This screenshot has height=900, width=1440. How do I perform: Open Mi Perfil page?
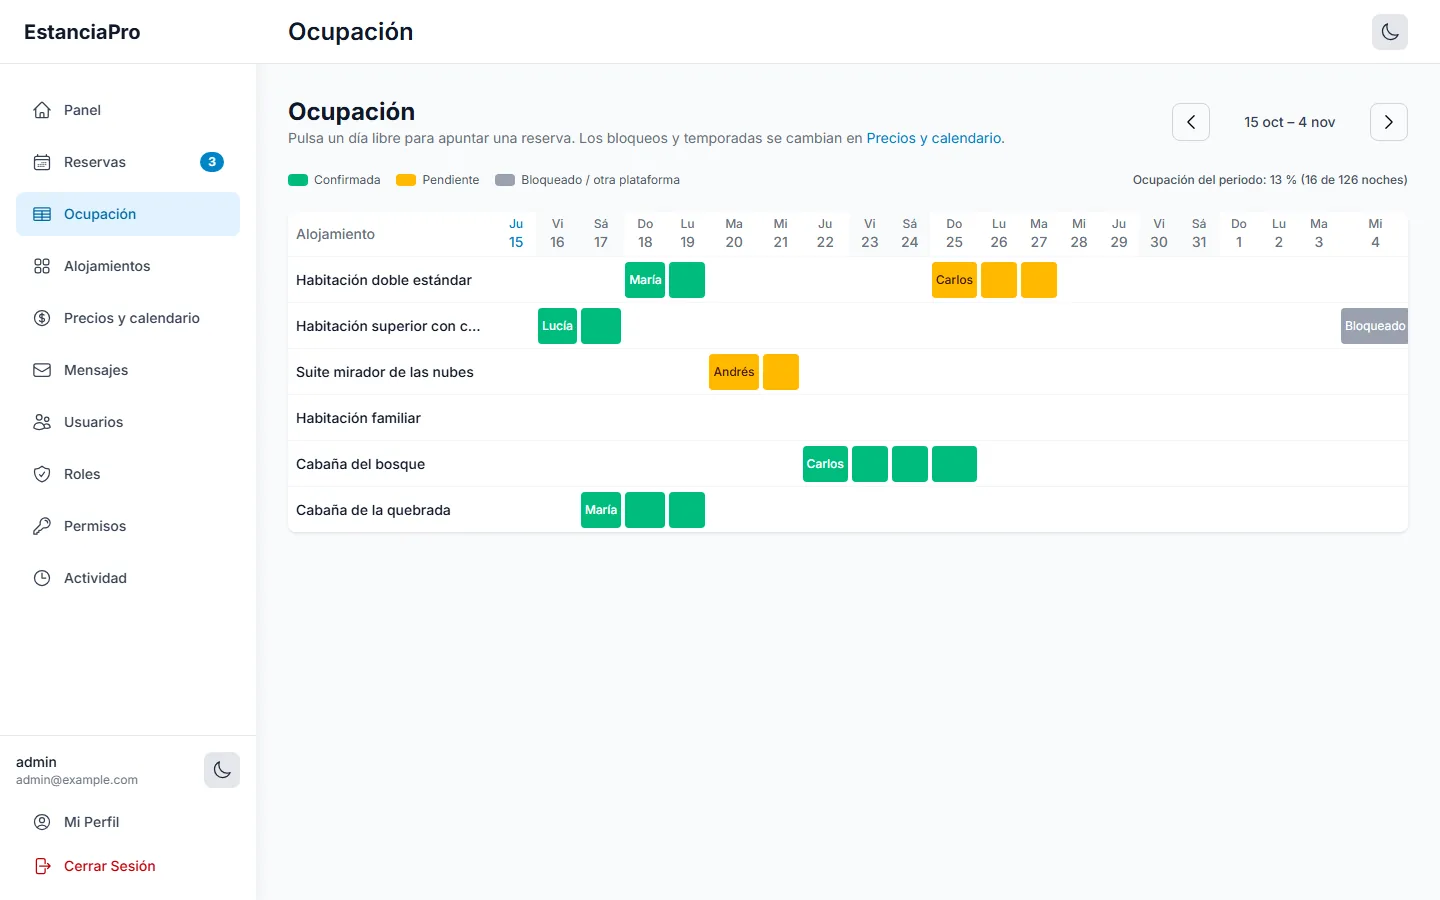[x=128, y=822]
